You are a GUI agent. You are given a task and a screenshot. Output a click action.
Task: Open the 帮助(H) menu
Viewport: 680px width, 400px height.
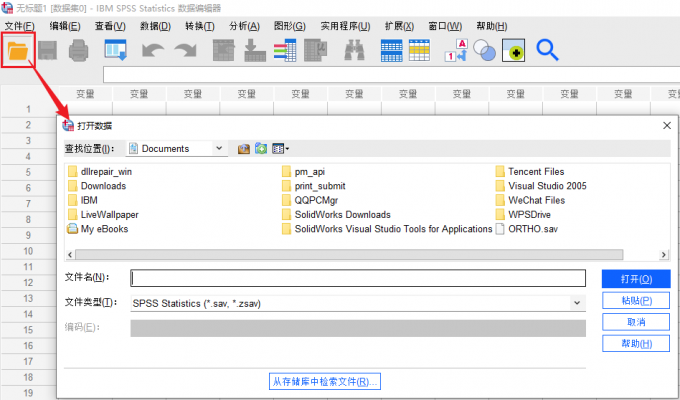(492, 26)
